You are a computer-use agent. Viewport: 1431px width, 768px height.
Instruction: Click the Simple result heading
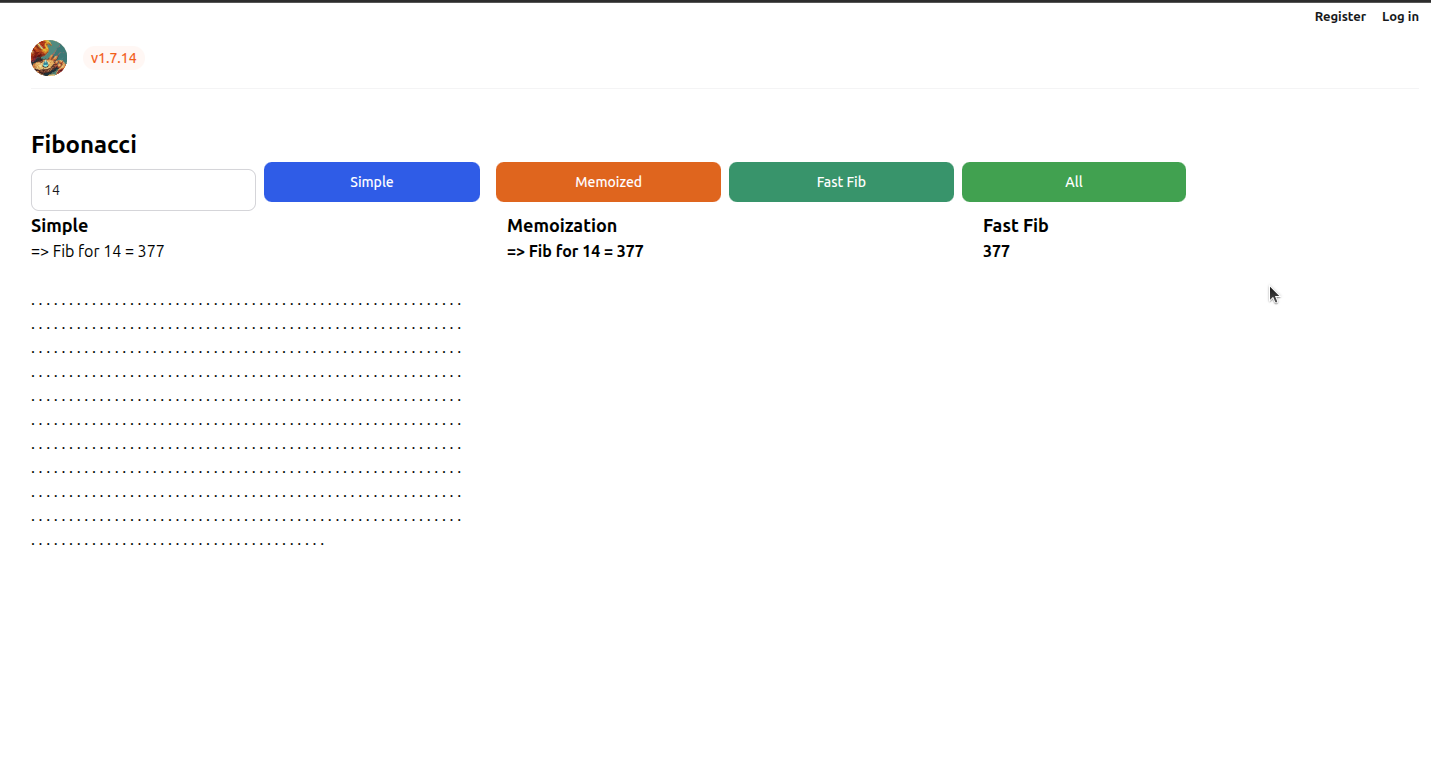(60, 226)
